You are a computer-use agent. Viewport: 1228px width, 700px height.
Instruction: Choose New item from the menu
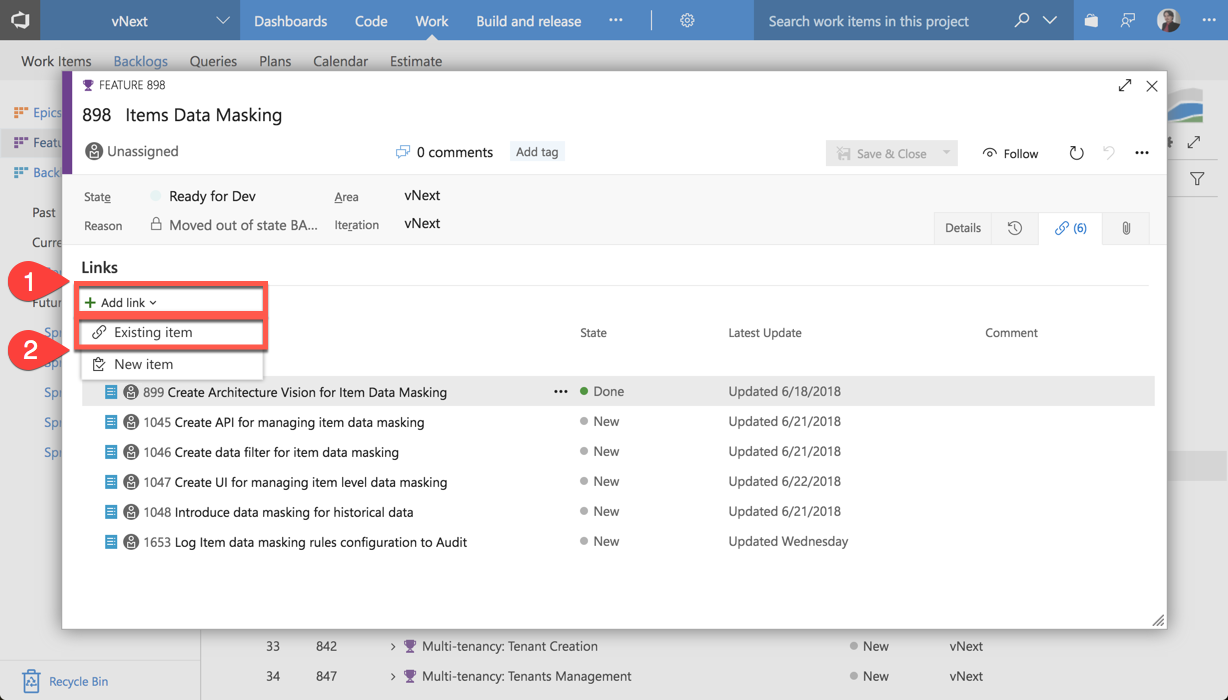(x=143, y=364)
